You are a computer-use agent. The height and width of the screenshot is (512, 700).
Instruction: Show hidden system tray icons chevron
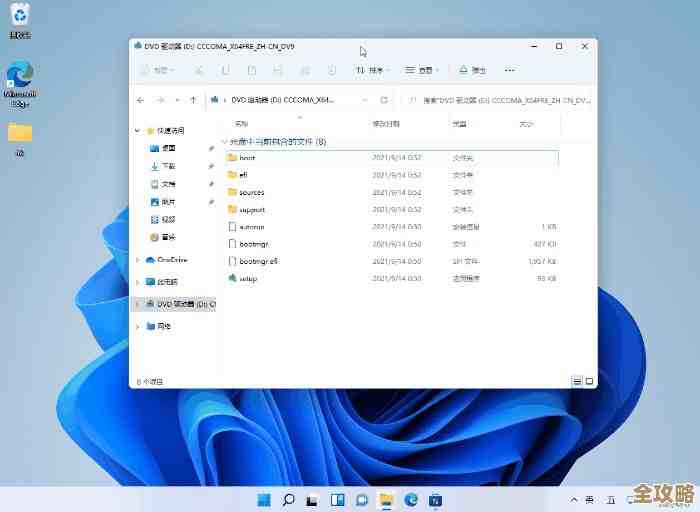pos(574,500)
